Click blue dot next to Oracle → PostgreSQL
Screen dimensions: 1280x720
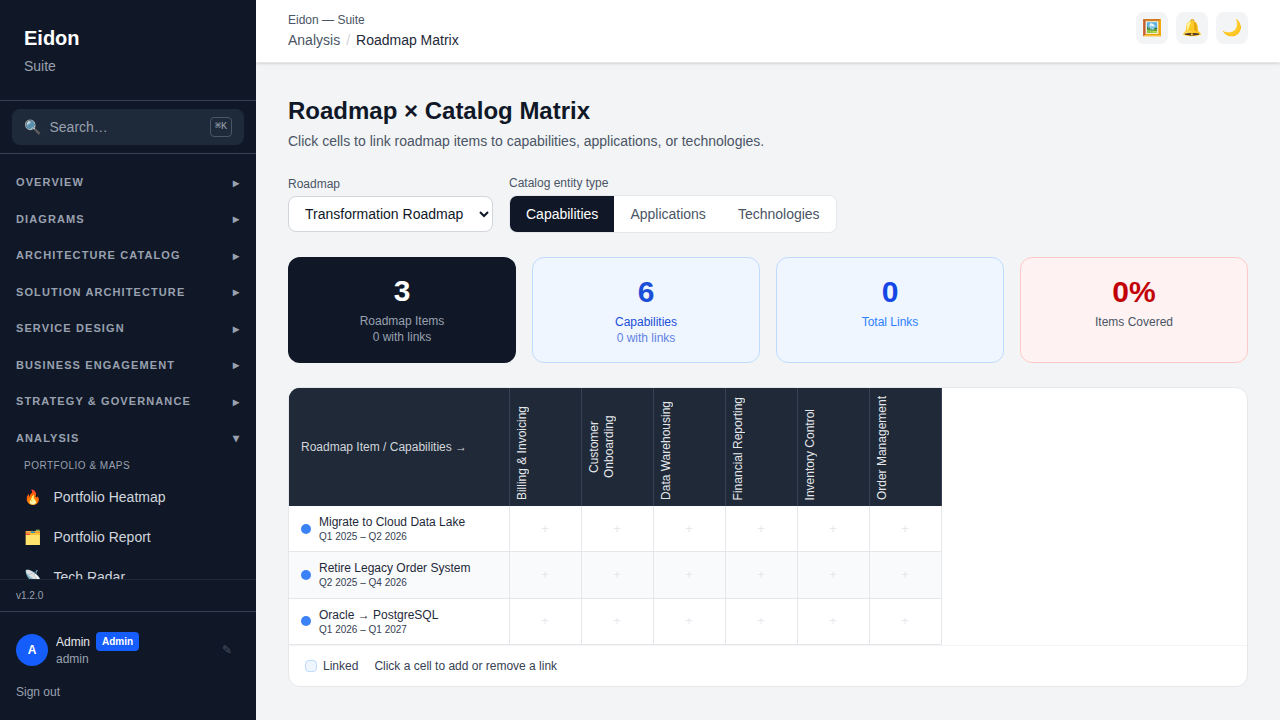(x=306, y=621)
